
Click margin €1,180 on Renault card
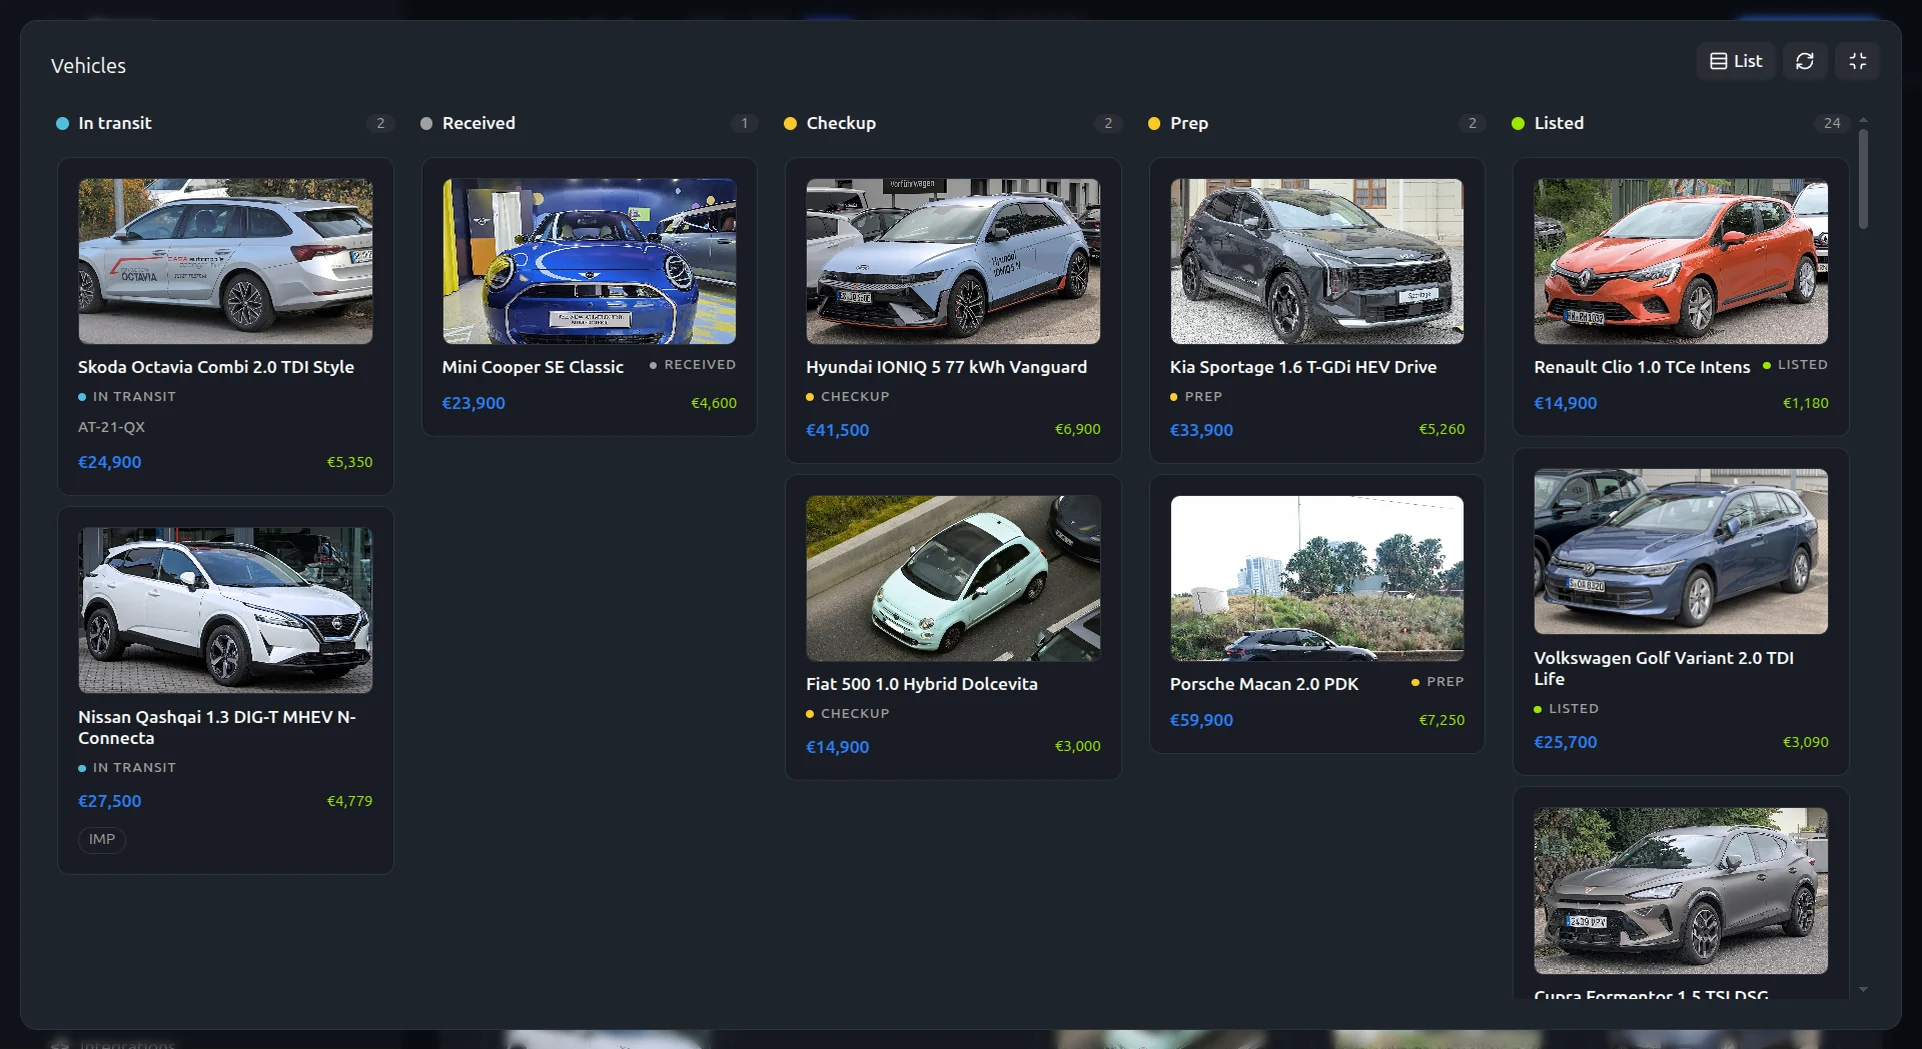coord(1806,403)
